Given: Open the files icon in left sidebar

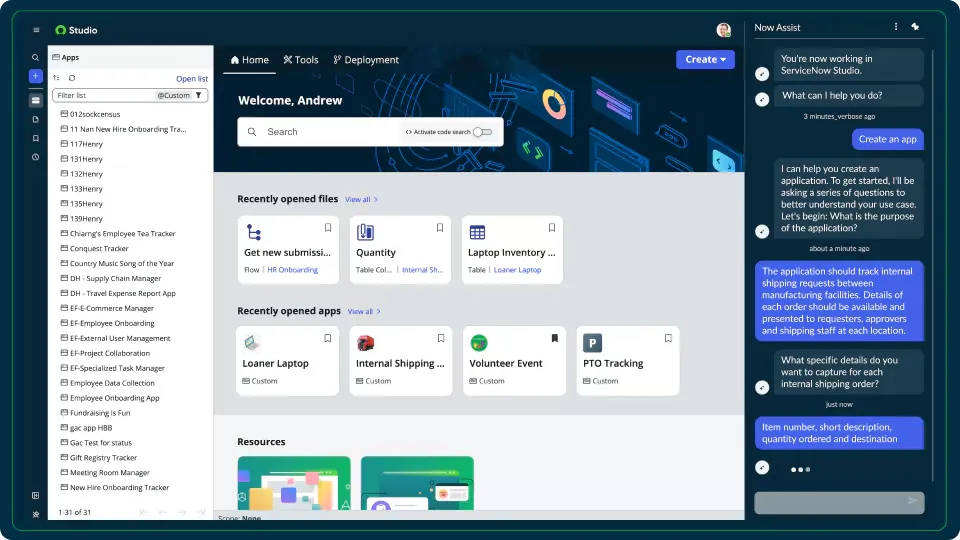Looking at the screenshot, I should click(x=36, y=119).
